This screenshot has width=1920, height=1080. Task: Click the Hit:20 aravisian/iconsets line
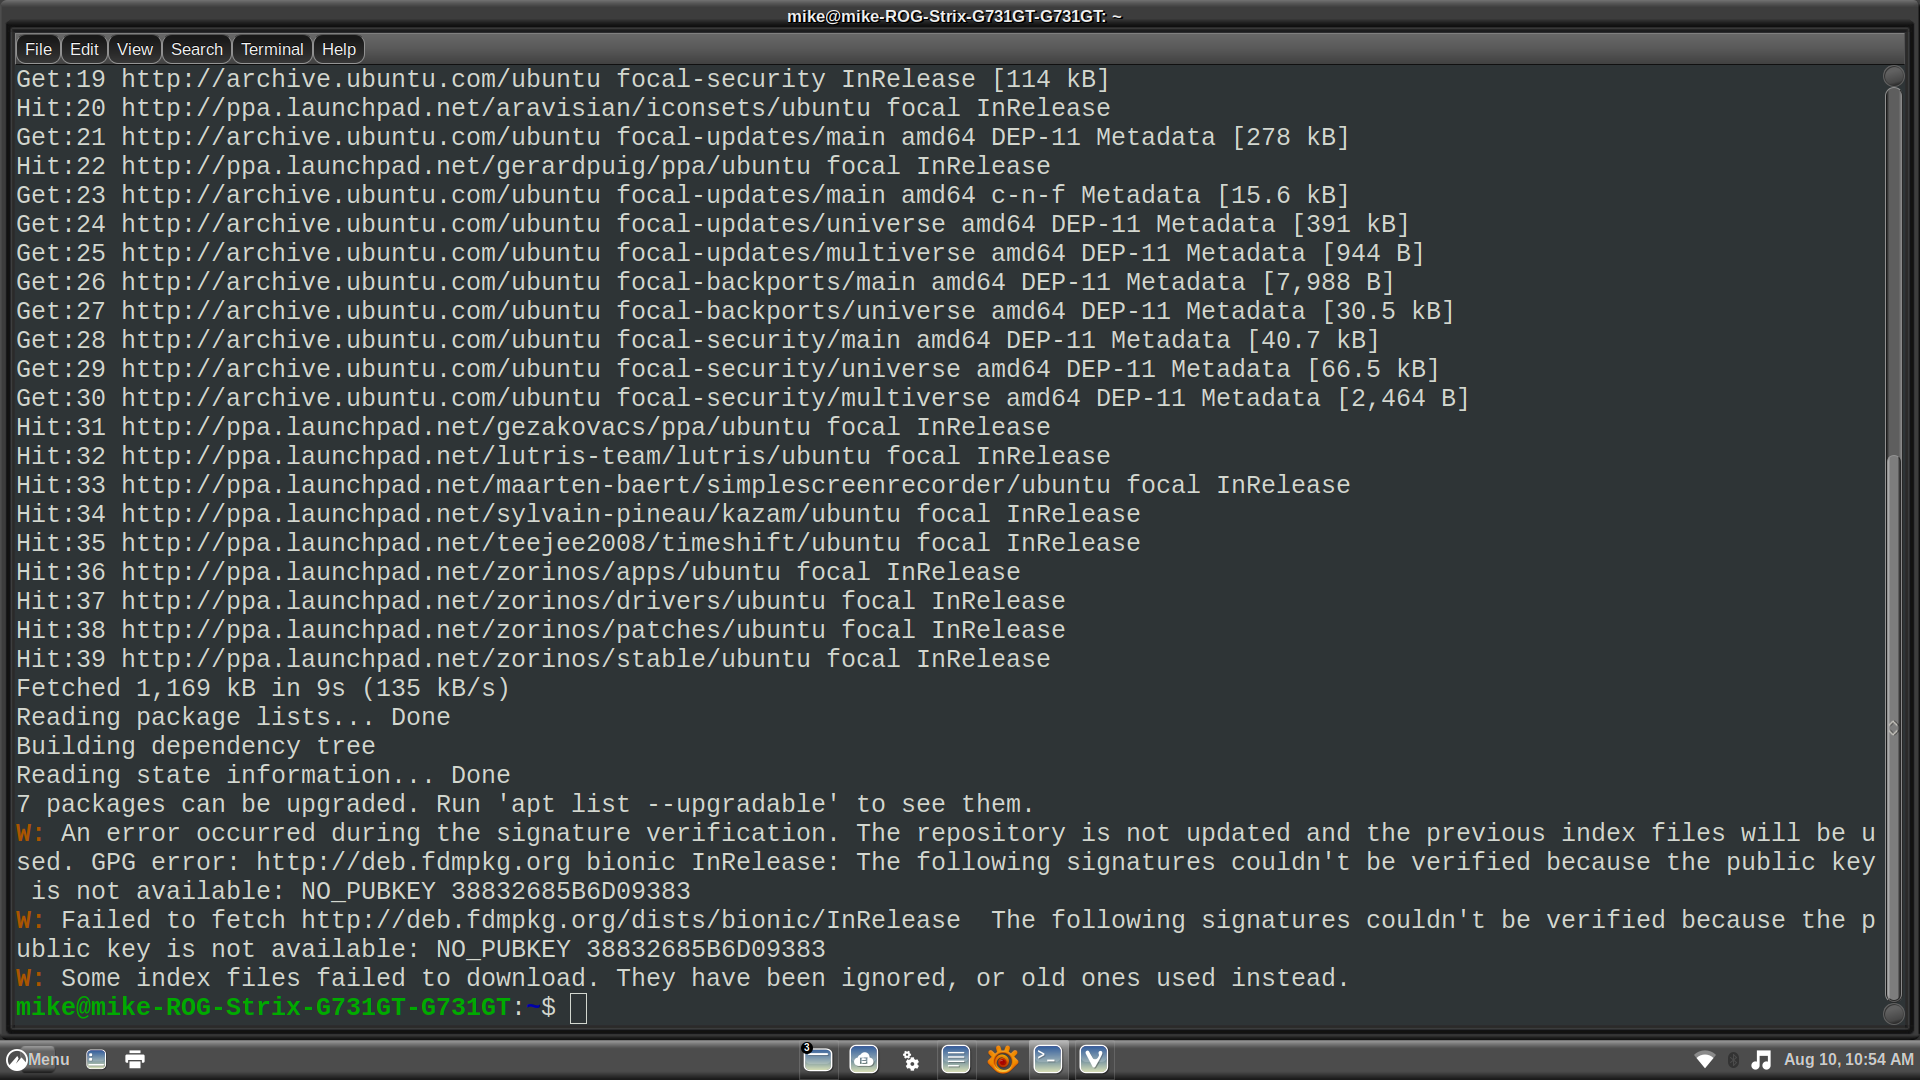point(563,108)
